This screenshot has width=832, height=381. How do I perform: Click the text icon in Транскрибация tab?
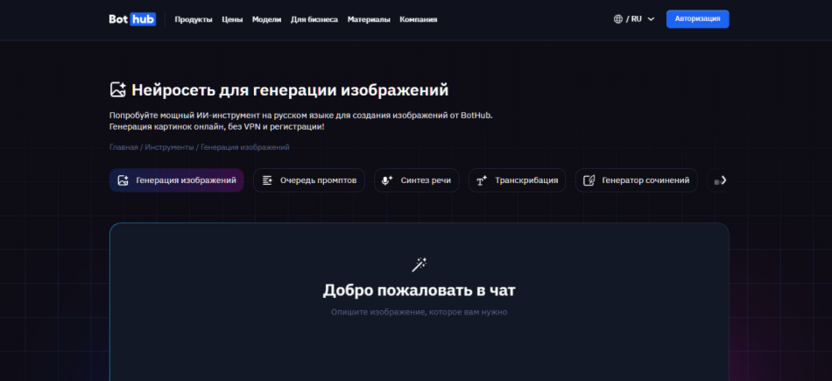tap(481, 181)
